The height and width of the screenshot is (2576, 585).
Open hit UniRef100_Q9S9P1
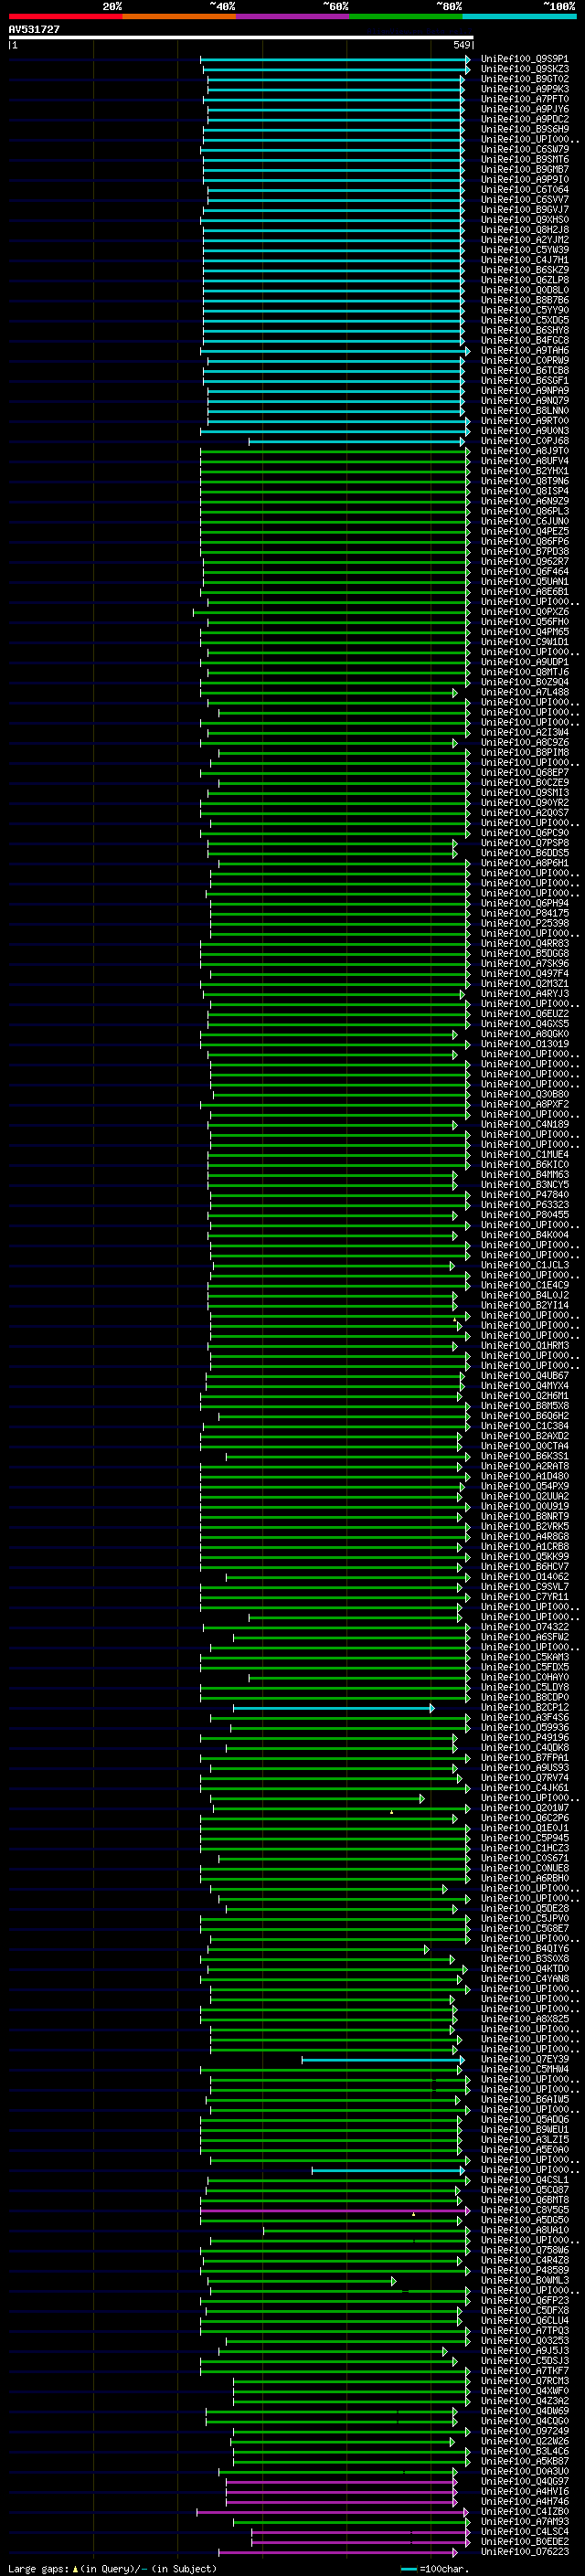[x=524, y=59]
